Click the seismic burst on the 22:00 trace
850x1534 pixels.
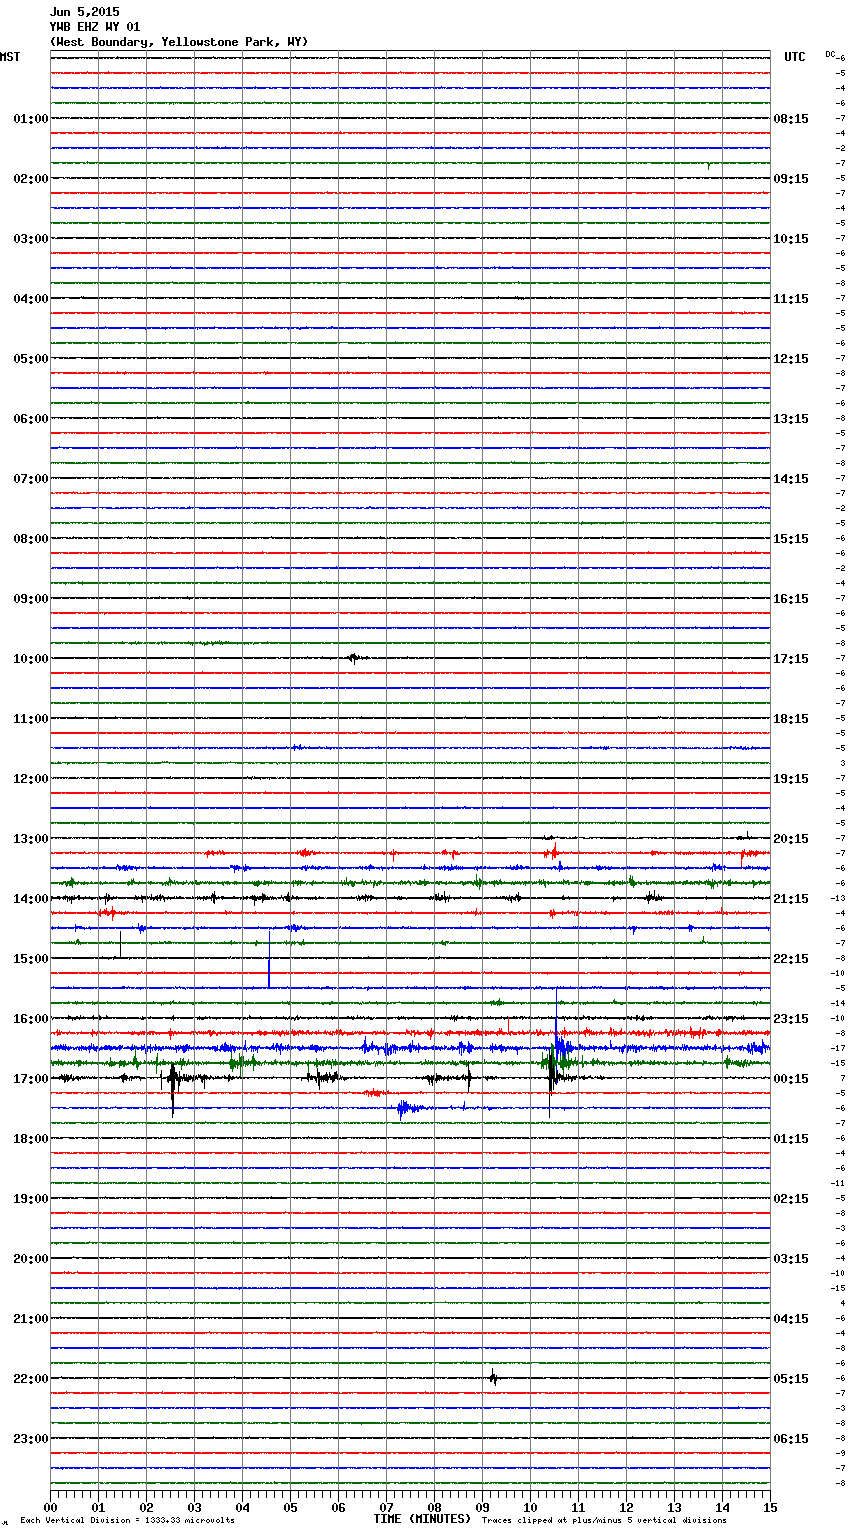(x=493, y=1378)
